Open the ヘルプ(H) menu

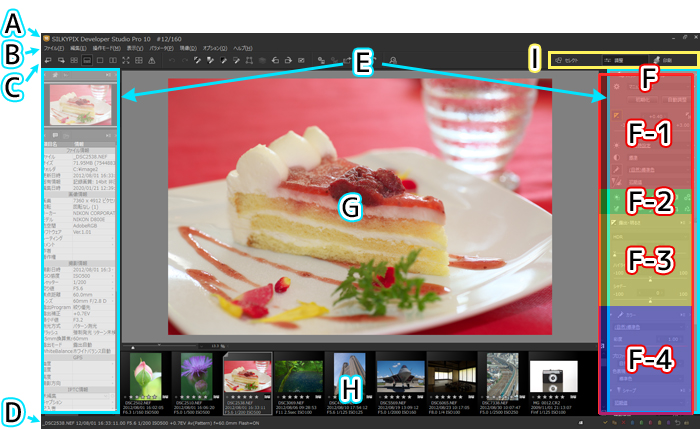coord(243,48)
